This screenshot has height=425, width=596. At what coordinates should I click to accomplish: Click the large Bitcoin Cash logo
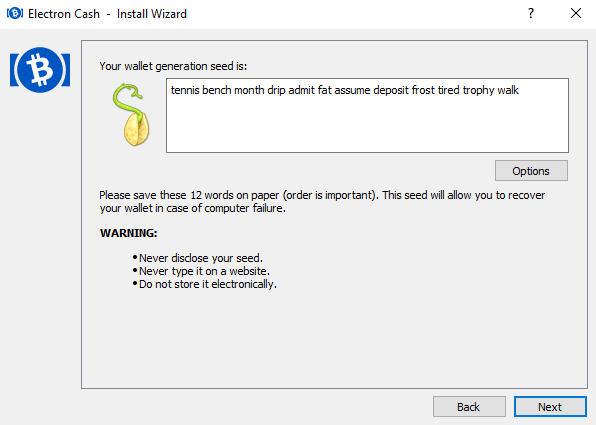(40, 70)
